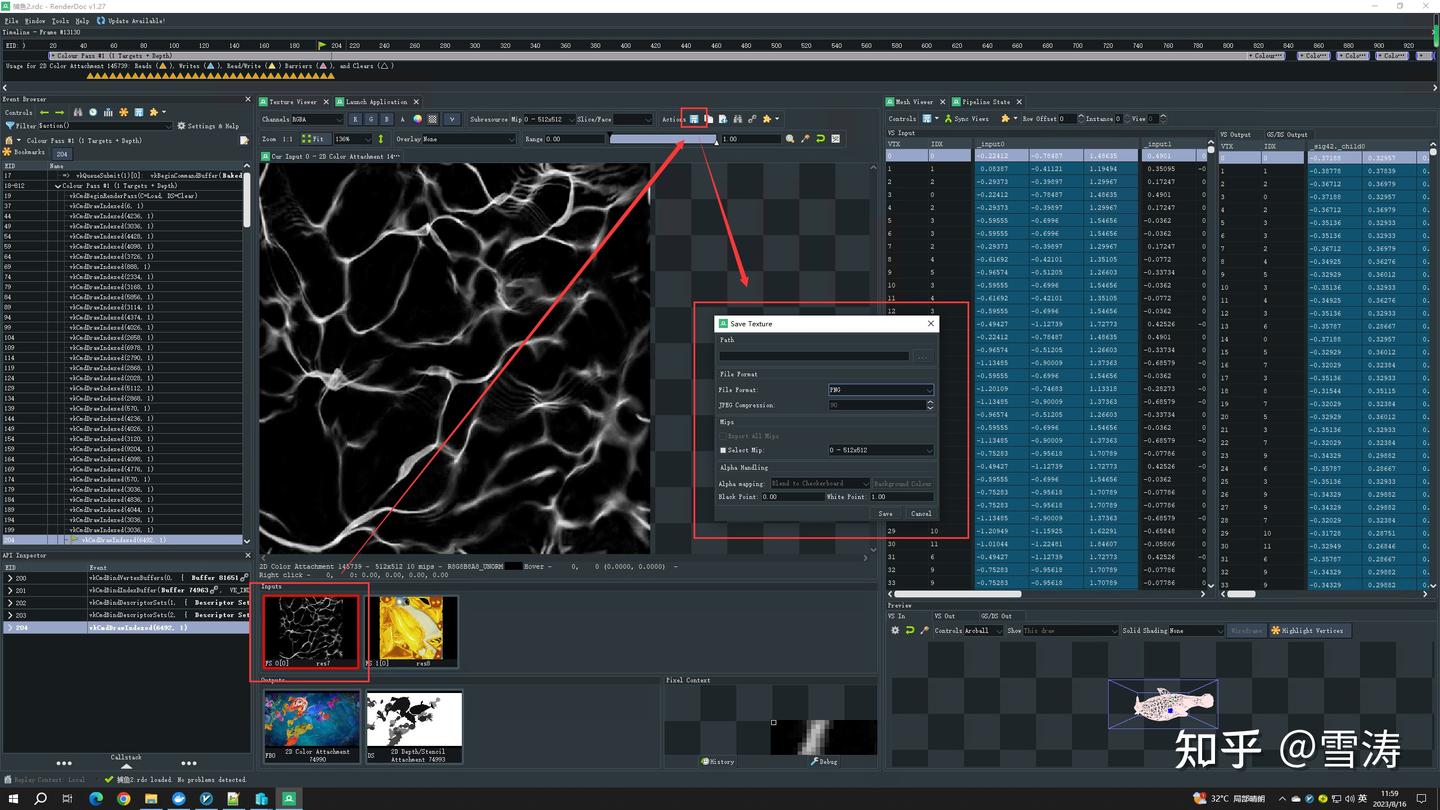Reset the range with green arrow icon
1440x810 pixels.
tap(820, 139)
